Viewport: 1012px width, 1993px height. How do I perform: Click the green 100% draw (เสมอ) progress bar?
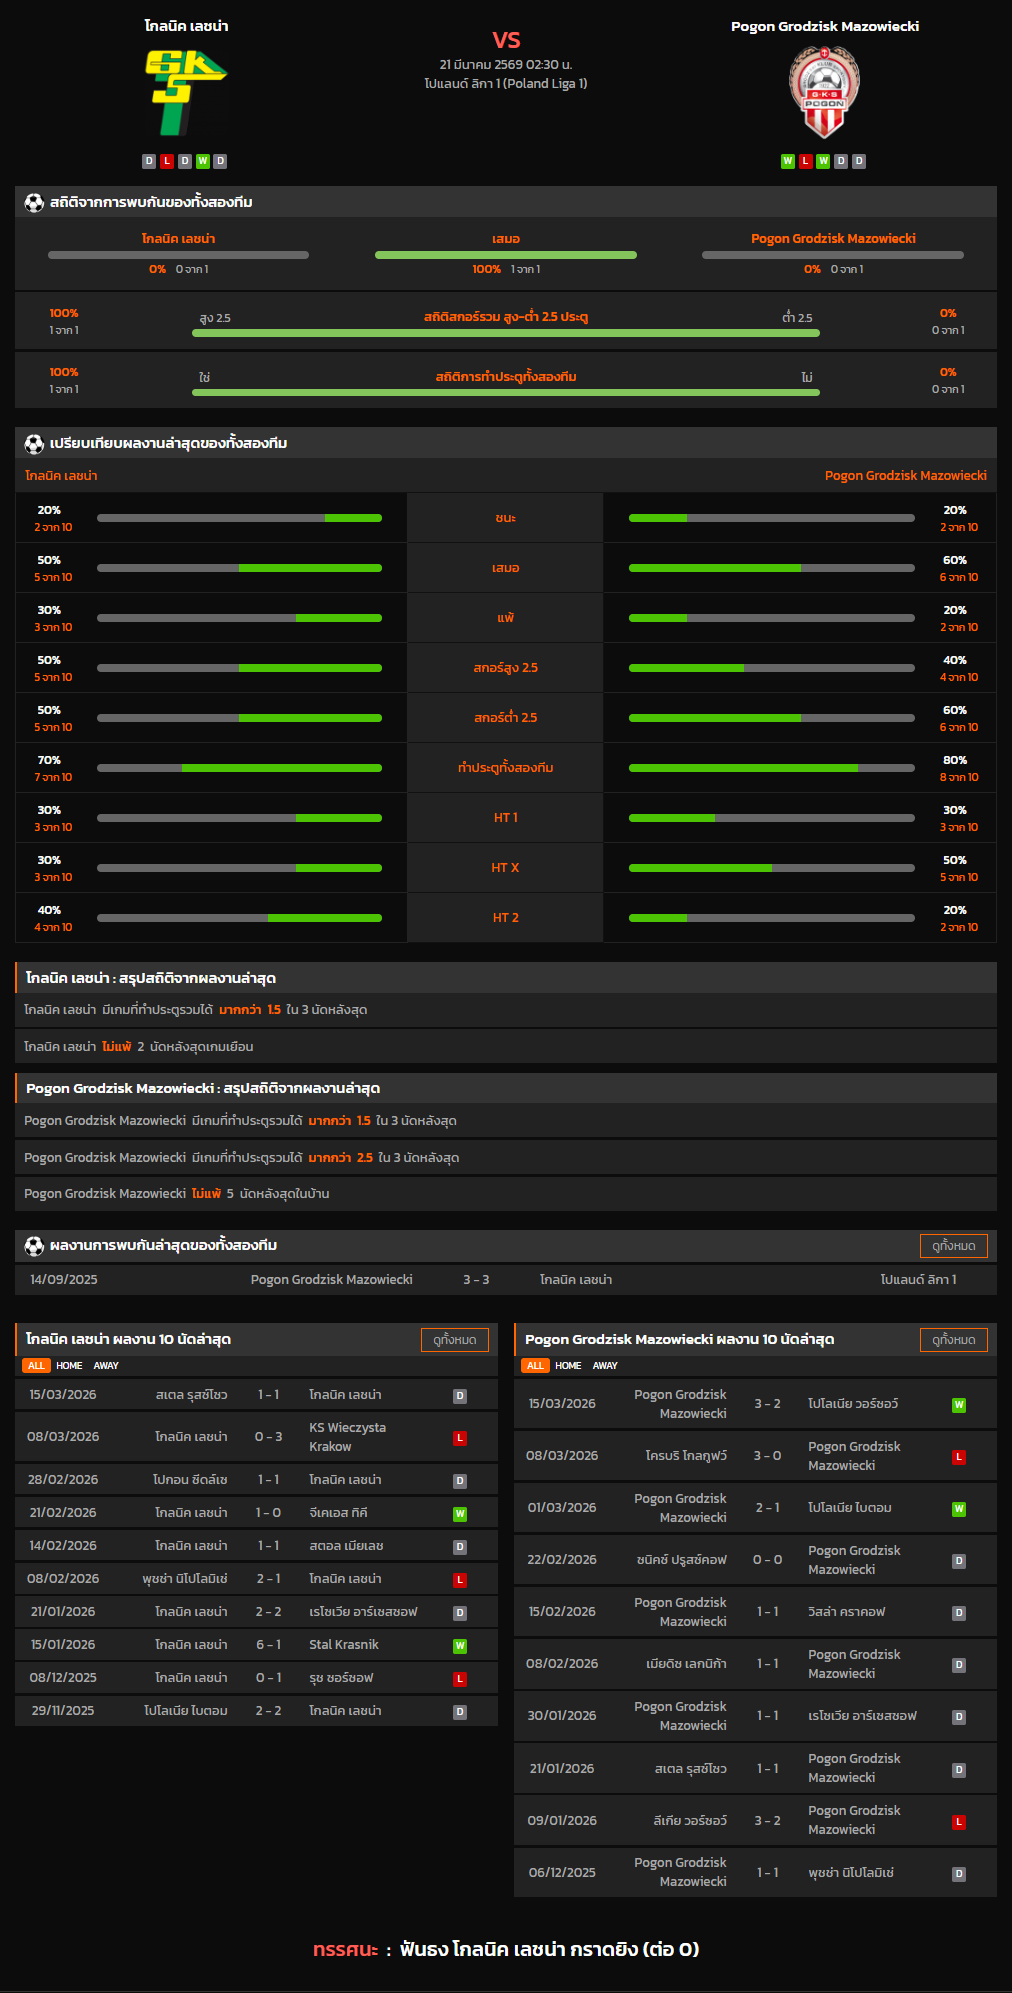click(x=506, y=255)
